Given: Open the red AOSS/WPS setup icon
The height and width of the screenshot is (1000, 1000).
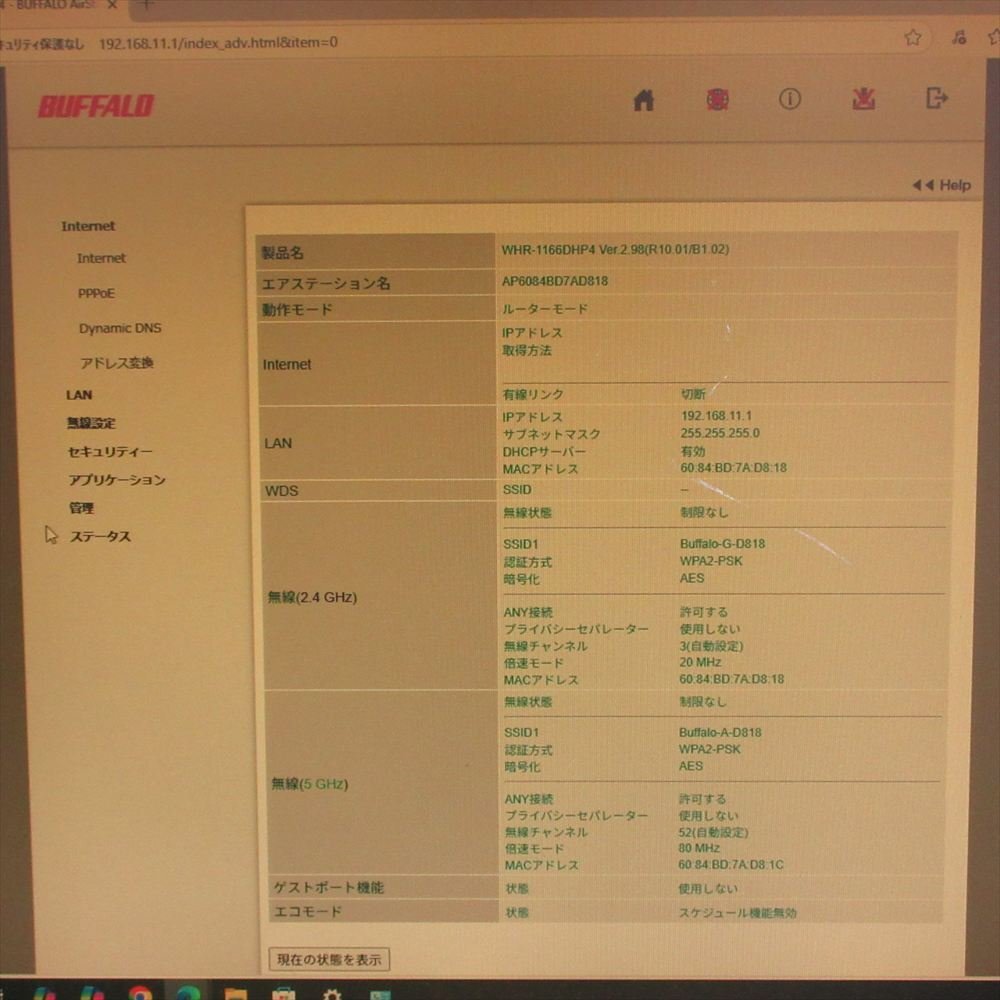Looking at the screenshot, I should pos(717,100).
